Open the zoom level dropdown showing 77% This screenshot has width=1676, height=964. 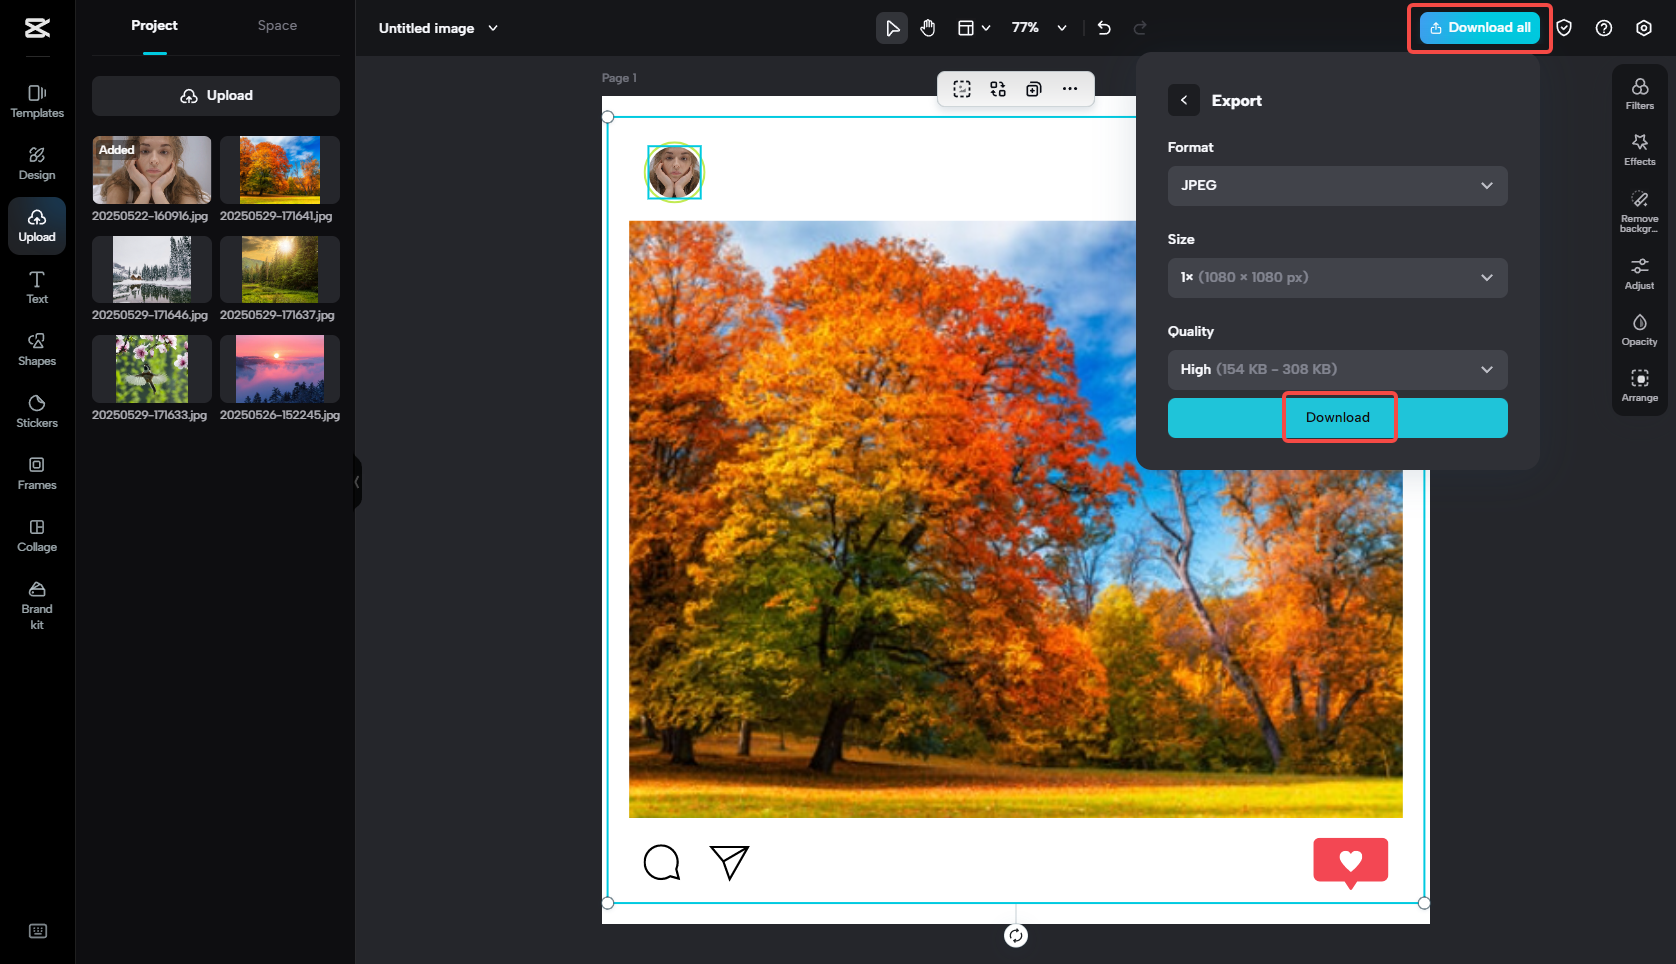[x=1037, y=28]
